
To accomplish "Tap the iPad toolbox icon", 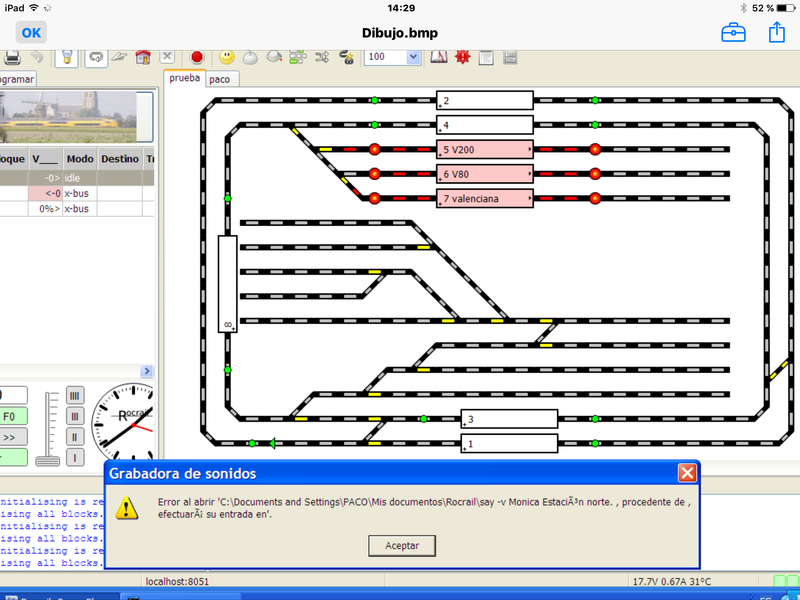I will point(733,33).
